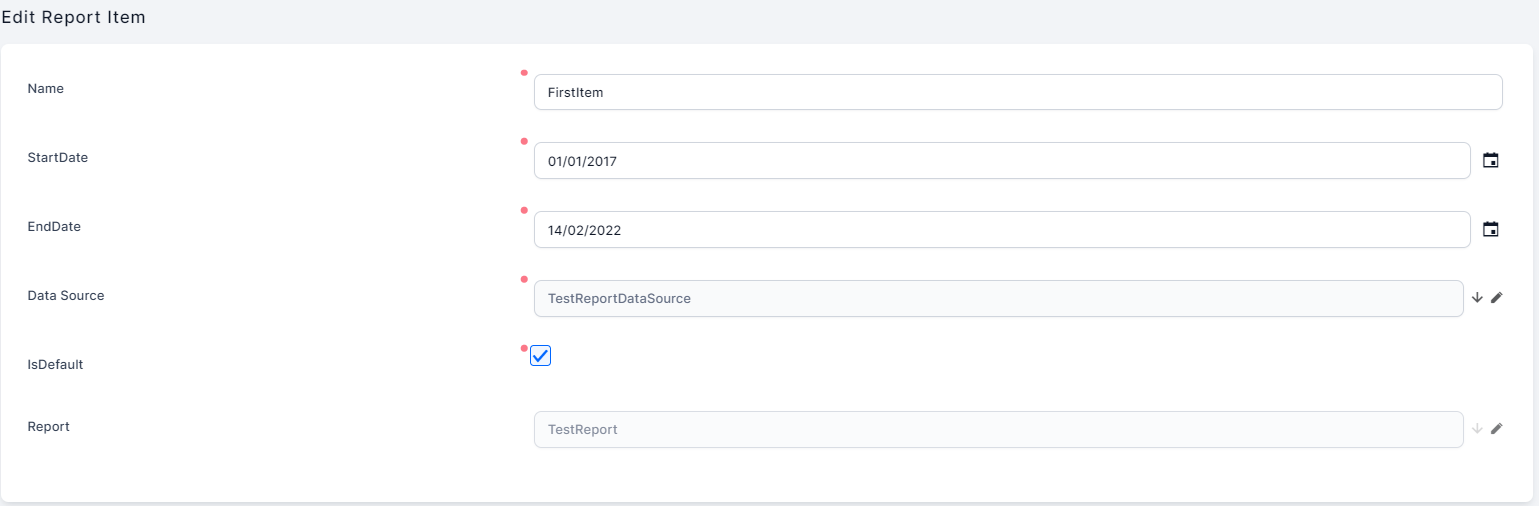Click the Name field label
Screen dimensions: 1539x506
(45, 89)
